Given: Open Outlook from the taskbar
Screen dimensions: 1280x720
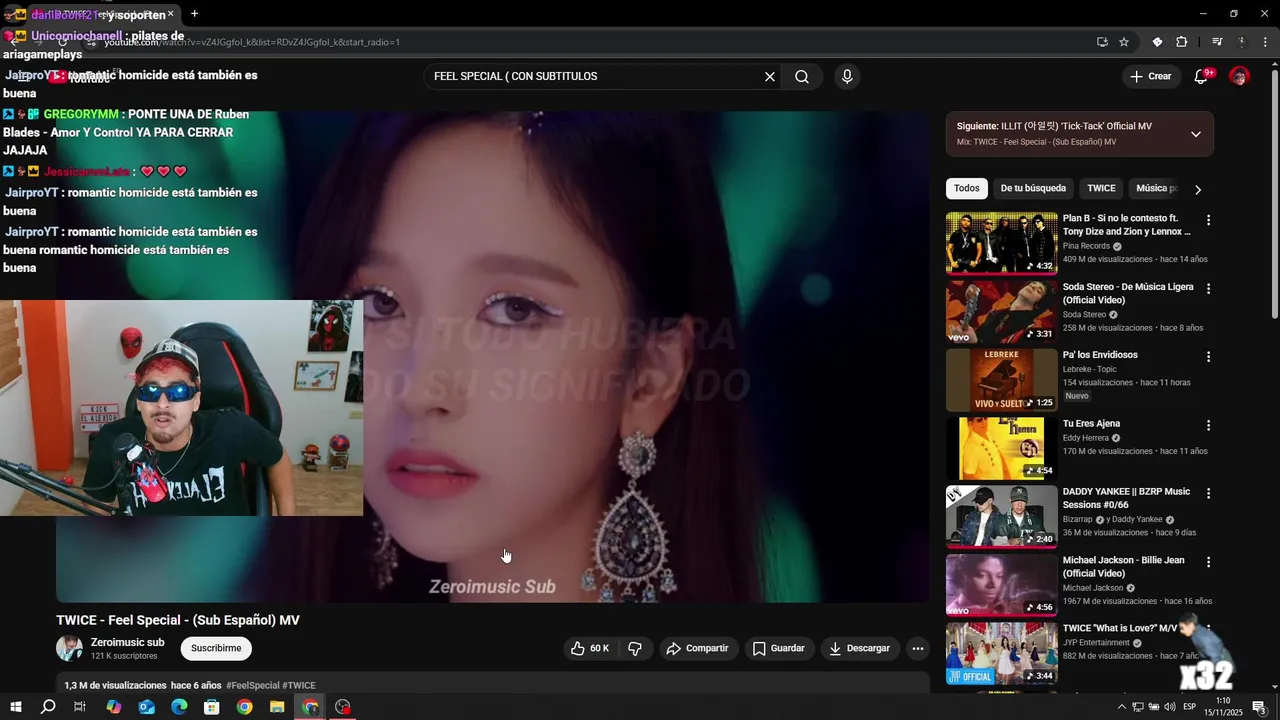Looking at the screenshot, I should [x=146, y=707].
